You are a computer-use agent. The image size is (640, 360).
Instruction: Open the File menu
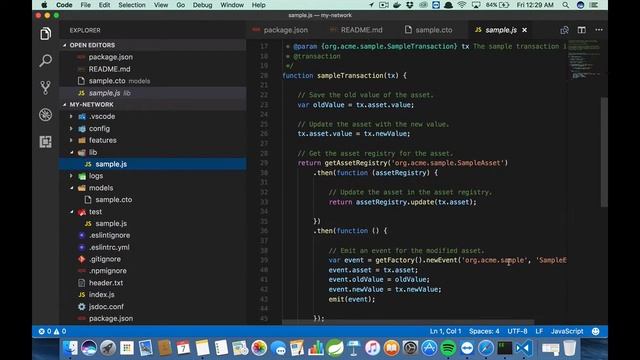click(86, 5)
